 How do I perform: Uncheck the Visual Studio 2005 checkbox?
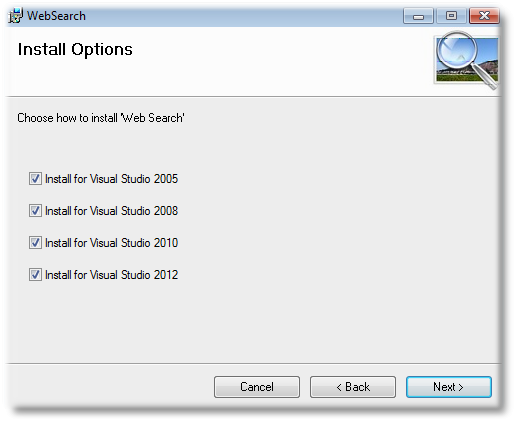[x=35, y=179]
